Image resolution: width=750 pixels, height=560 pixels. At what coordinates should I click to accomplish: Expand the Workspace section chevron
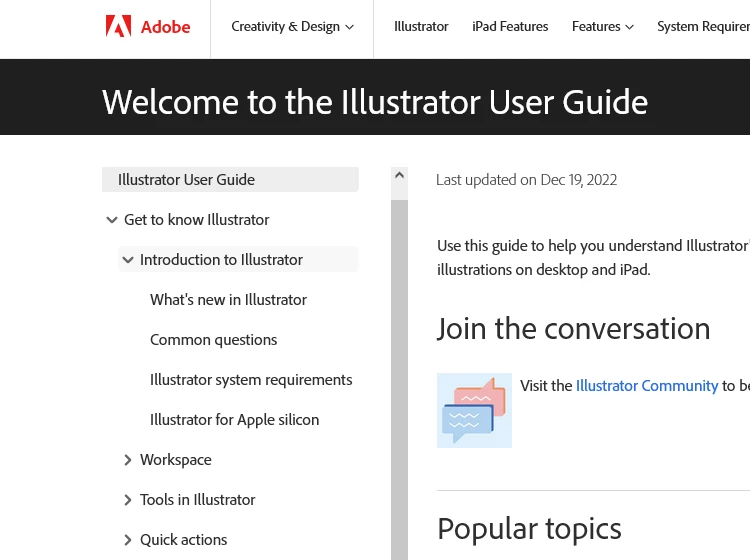coord(128,460)
